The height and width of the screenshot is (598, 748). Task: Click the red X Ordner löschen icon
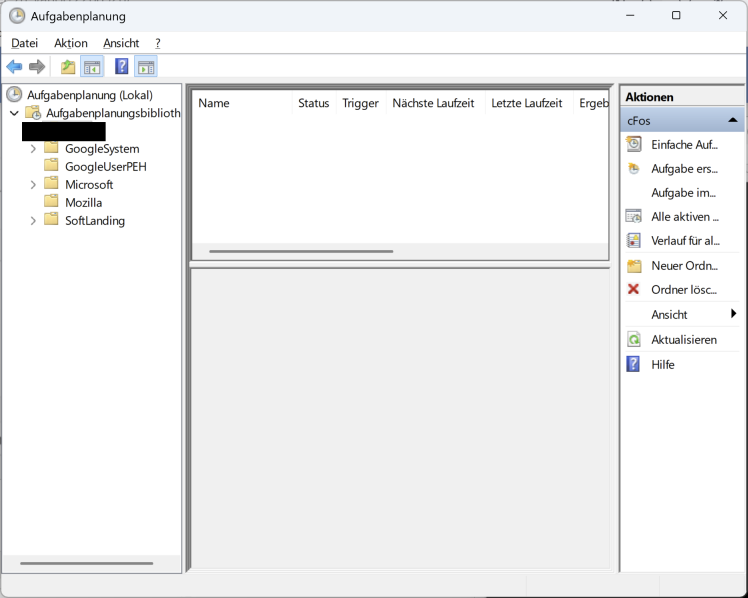click(633, 289)
